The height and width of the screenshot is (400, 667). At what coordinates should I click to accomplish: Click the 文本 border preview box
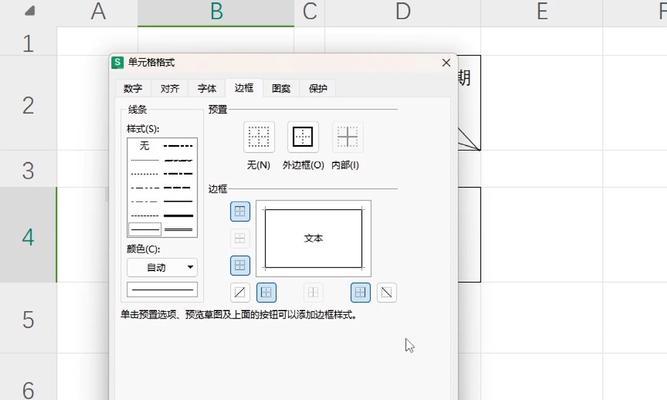(314, 239)
